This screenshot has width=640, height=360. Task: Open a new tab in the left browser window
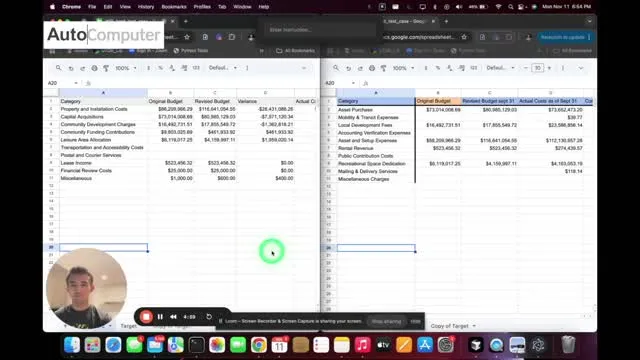(x=186, y=21)
